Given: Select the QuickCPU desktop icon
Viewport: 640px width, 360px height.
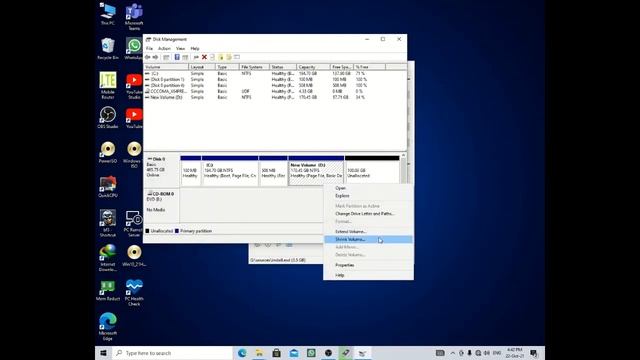Looking at the screenshot, I should pos(108,187).
